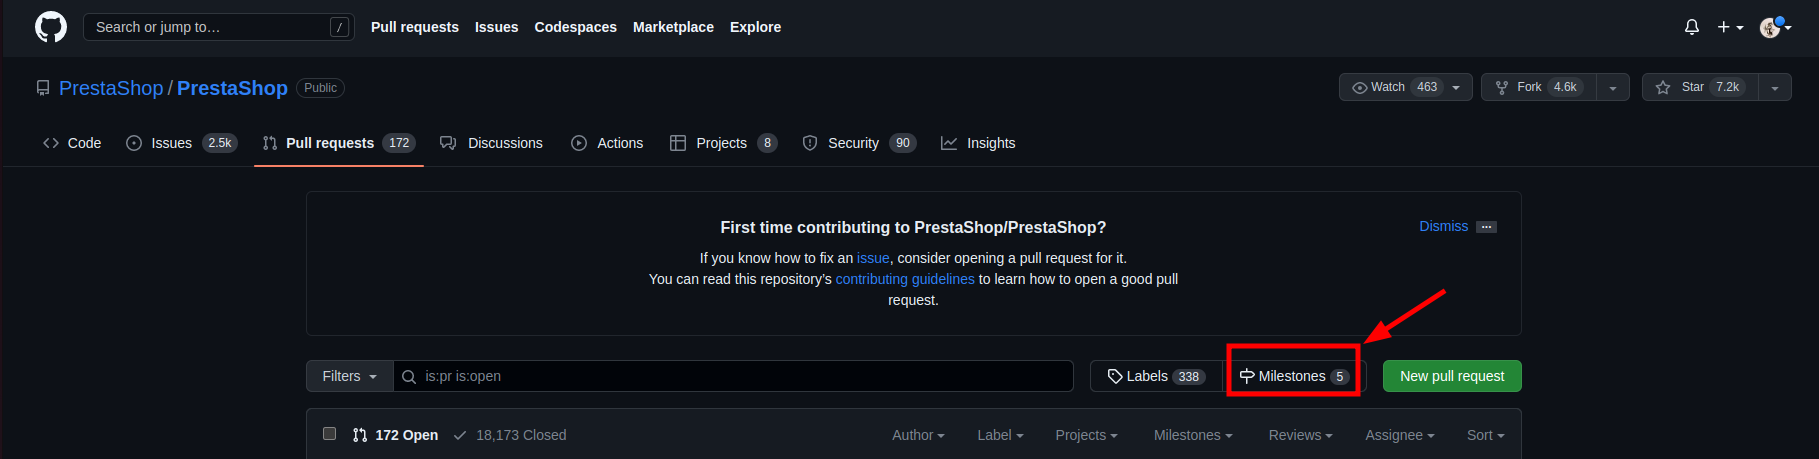Switch to the Actions tab
This screenshot has height=459, width=1819.
click(x=607, y=143)
